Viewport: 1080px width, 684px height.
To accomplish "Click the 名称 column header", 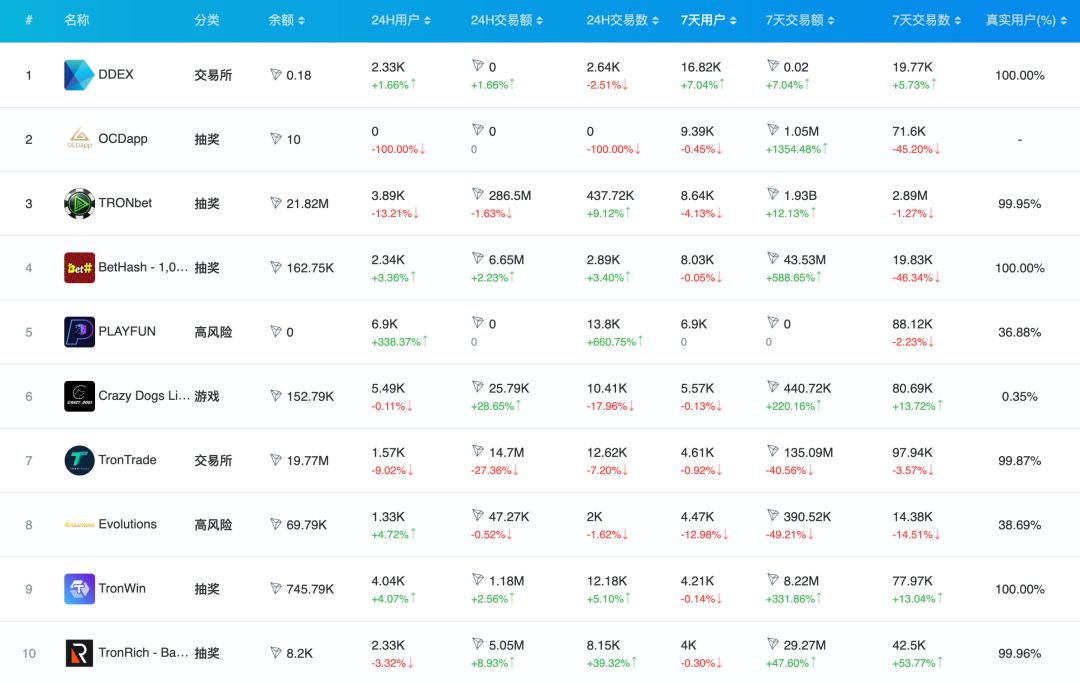I will (x=76, y=20).
